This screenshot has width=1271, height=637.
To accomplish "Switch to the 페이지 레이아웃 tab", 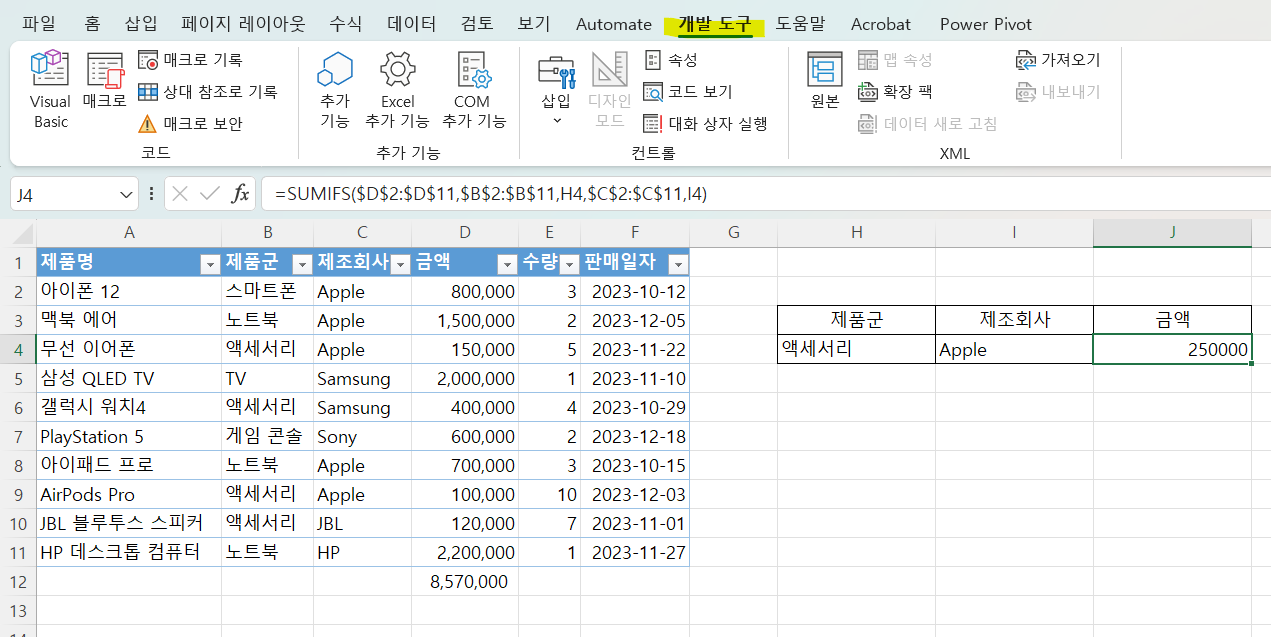I will tap(243, 23).
